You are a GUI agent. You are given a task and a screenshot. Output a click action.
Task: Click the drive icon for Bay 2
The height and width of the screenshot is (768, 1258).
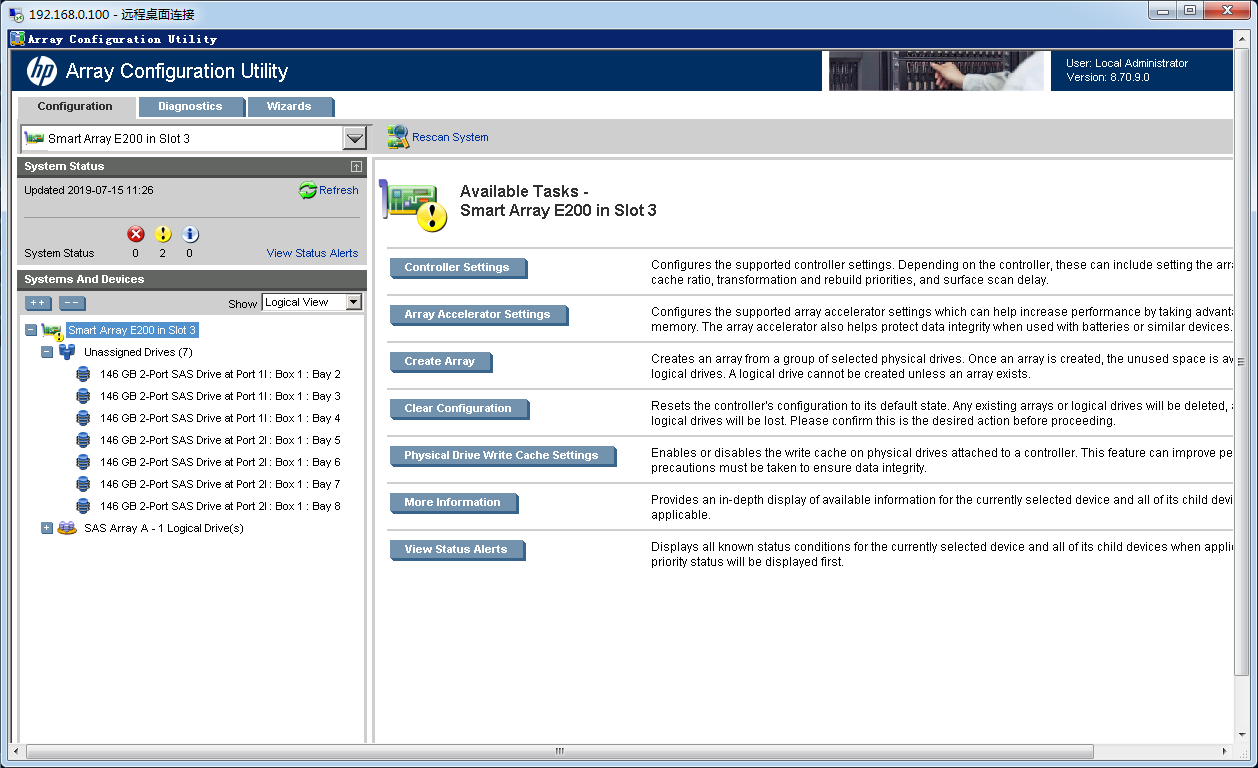(x=83, y=374)
